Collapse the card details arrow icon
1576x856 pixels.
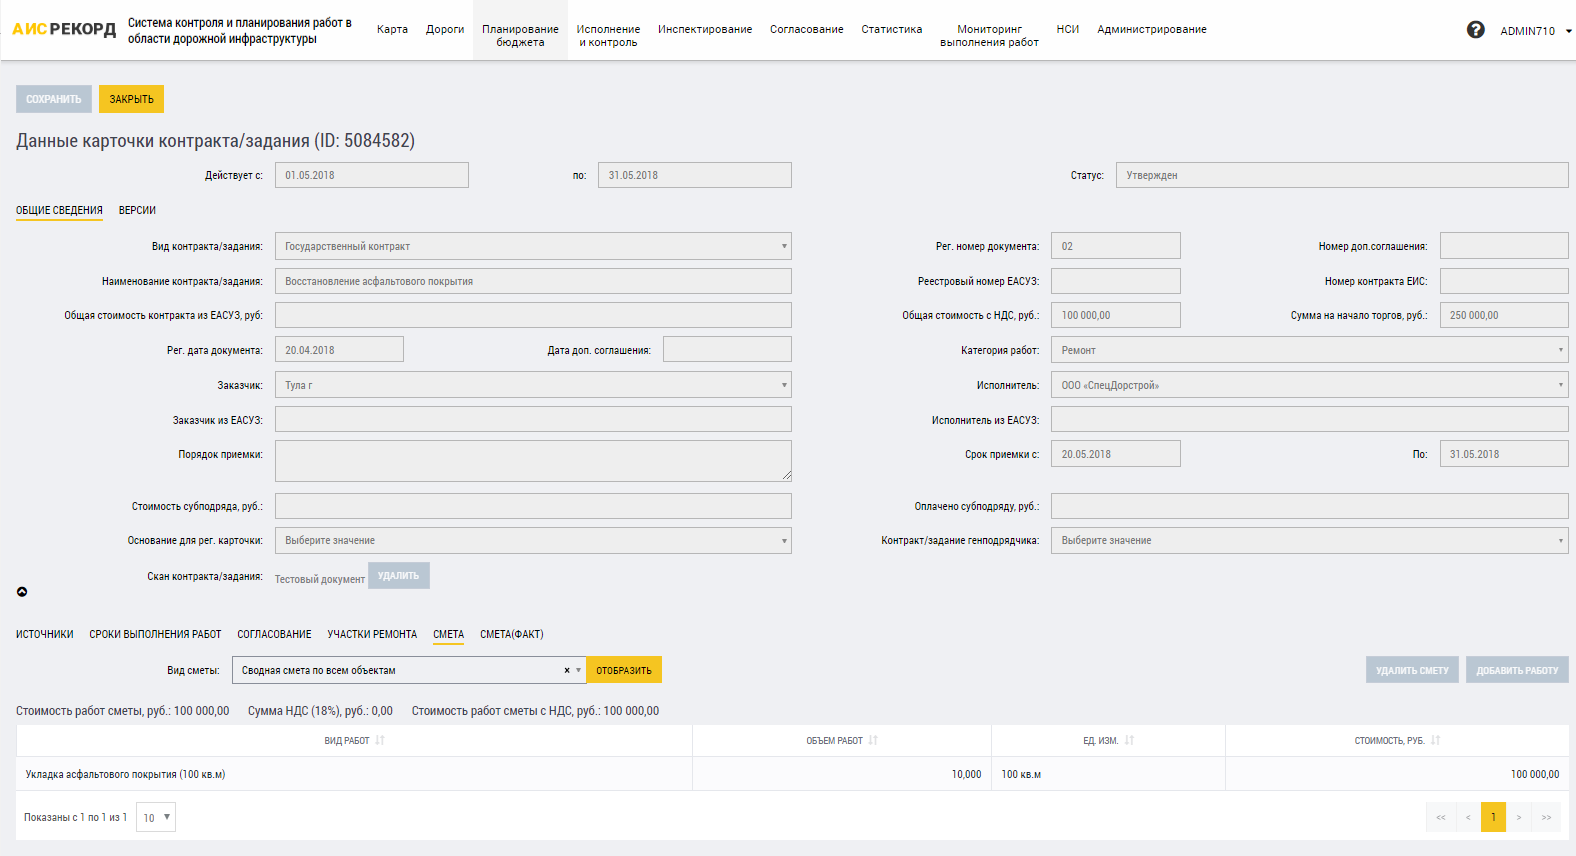(x=22, y=592)
